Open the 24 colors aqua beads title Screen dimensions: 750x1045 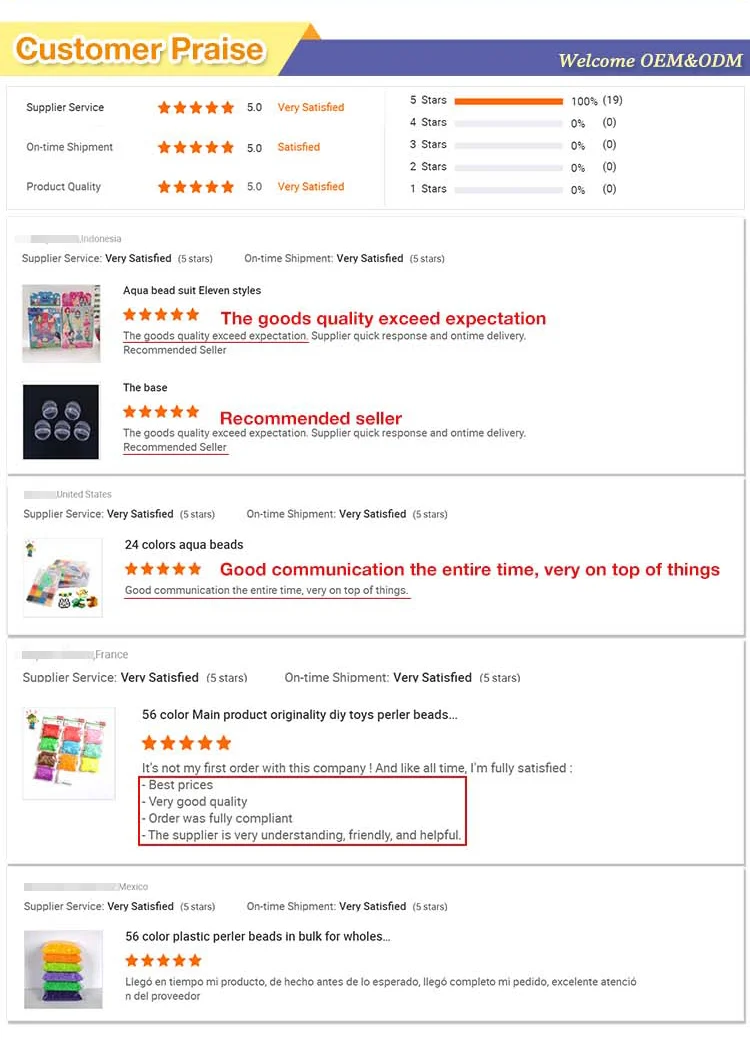184,545
